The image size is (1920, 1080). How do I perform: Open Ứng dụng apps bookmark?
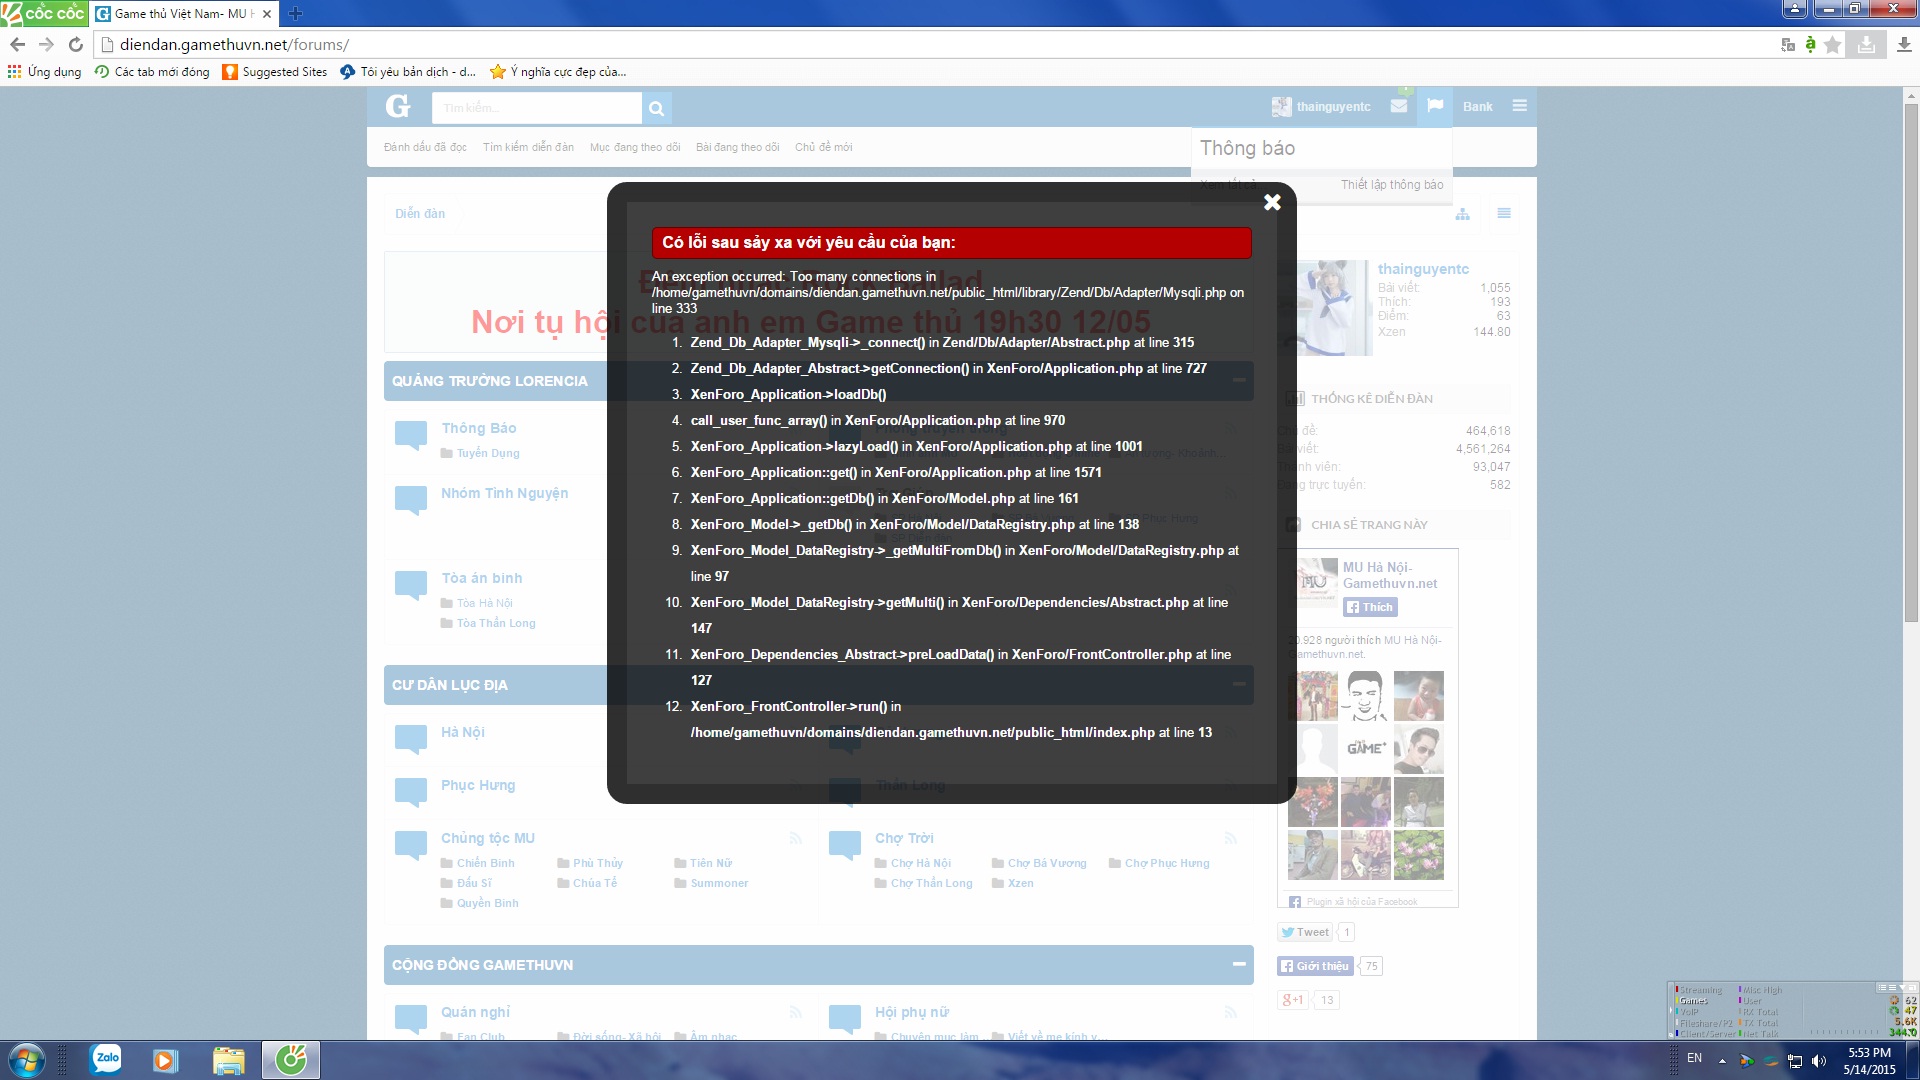pyautogui.click(x=44, y=72)
